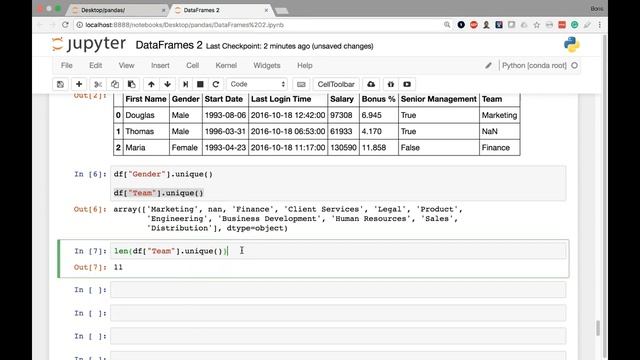640x360 pixels.
Task: Reload the browser page
Action: coord(65,25)
